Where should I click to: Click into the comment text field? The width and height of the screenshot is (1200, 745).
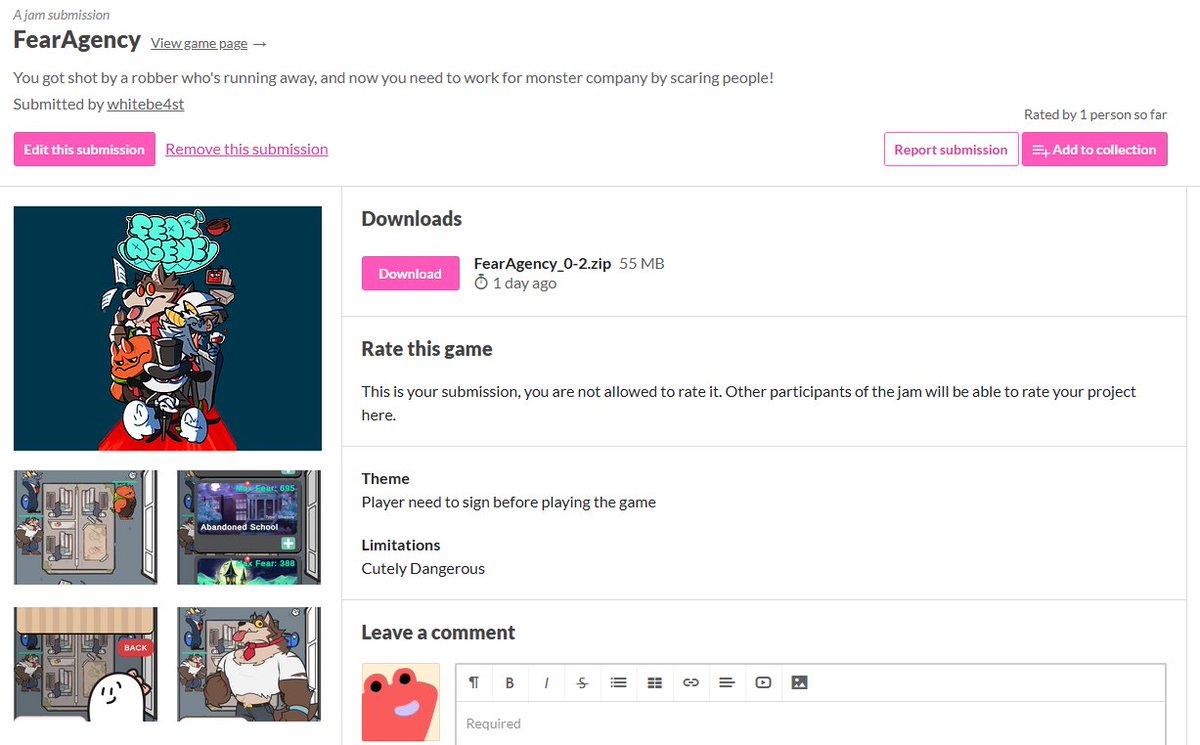click(811, 723)
